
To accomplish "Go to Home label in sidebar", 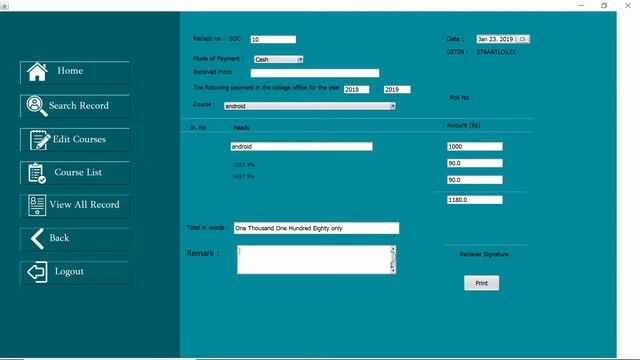I will 70,71.
